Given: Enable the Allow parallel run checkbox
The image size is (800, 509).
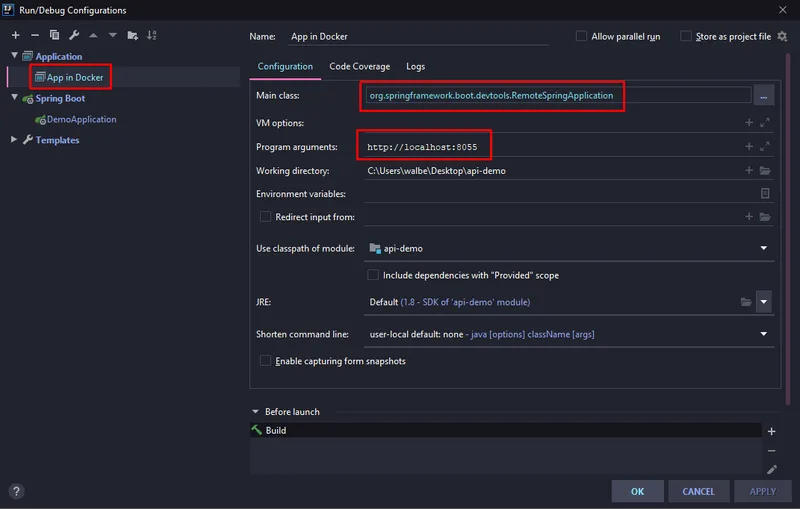Looking at the screenshot, I should (x=581, y=36).
